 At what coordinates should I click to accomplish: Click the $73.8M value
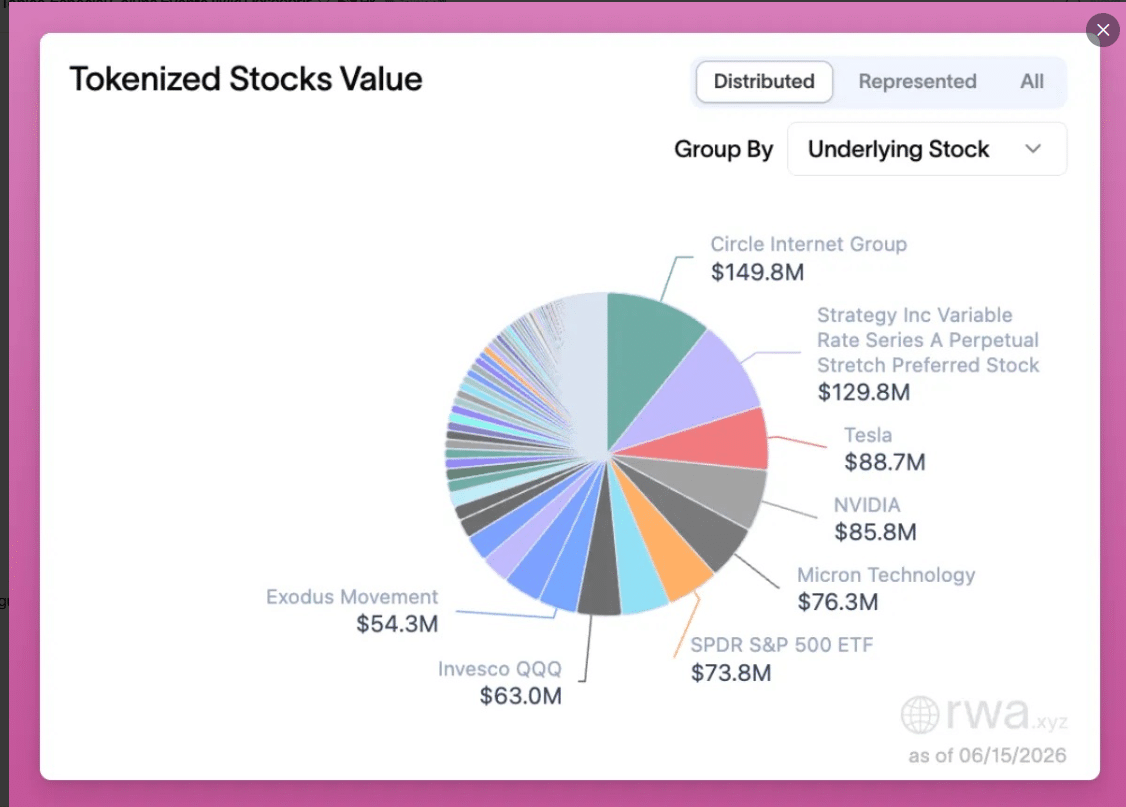click(x=730, y=673)
